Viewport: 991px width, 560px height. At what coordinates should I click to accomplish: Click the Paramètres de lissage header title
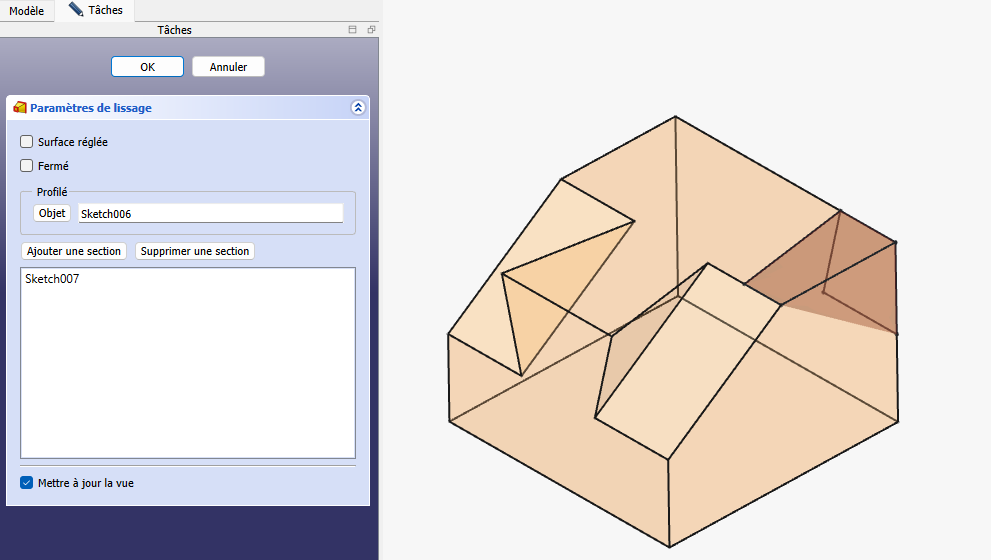(x=91, y=108)
